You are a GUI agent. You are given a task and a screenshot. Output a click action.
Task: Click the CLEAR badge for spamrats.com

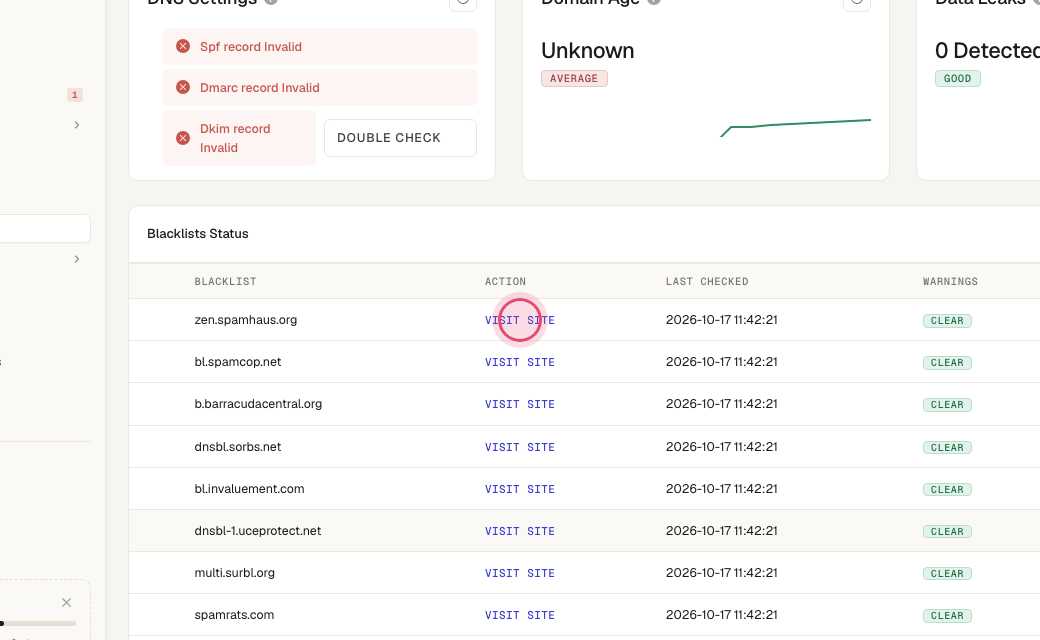[947, 615]
